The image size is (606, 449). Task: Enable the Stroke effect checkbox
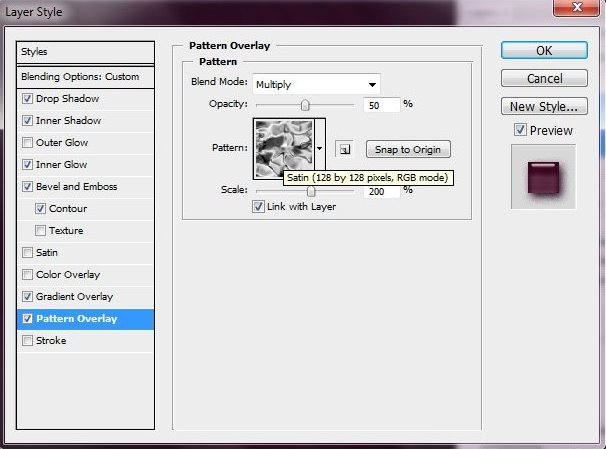26,341
